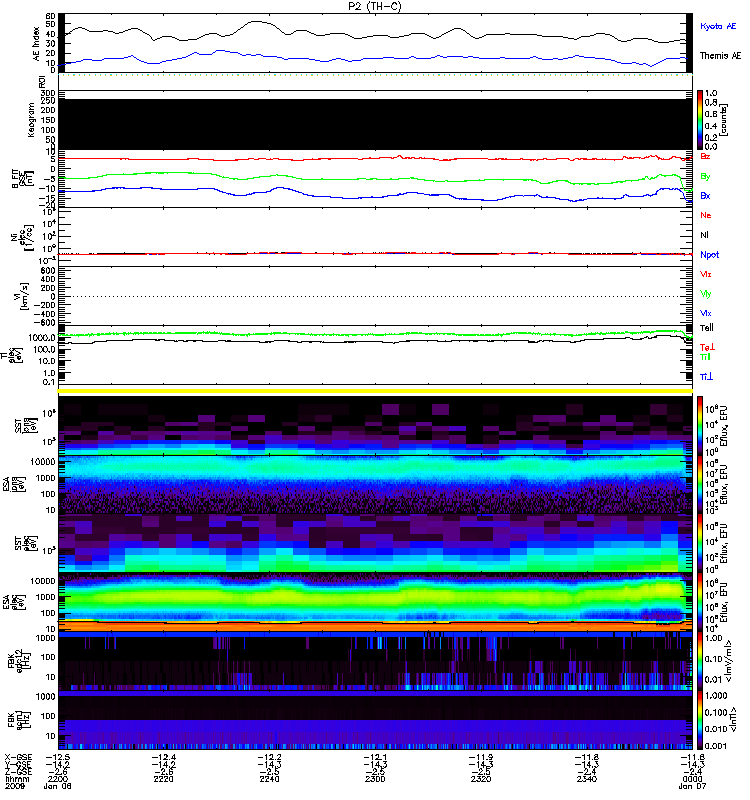Click the X-GSE value -12.4
The width and height of the screenshot is (750, 800).
tap(164, 757)
